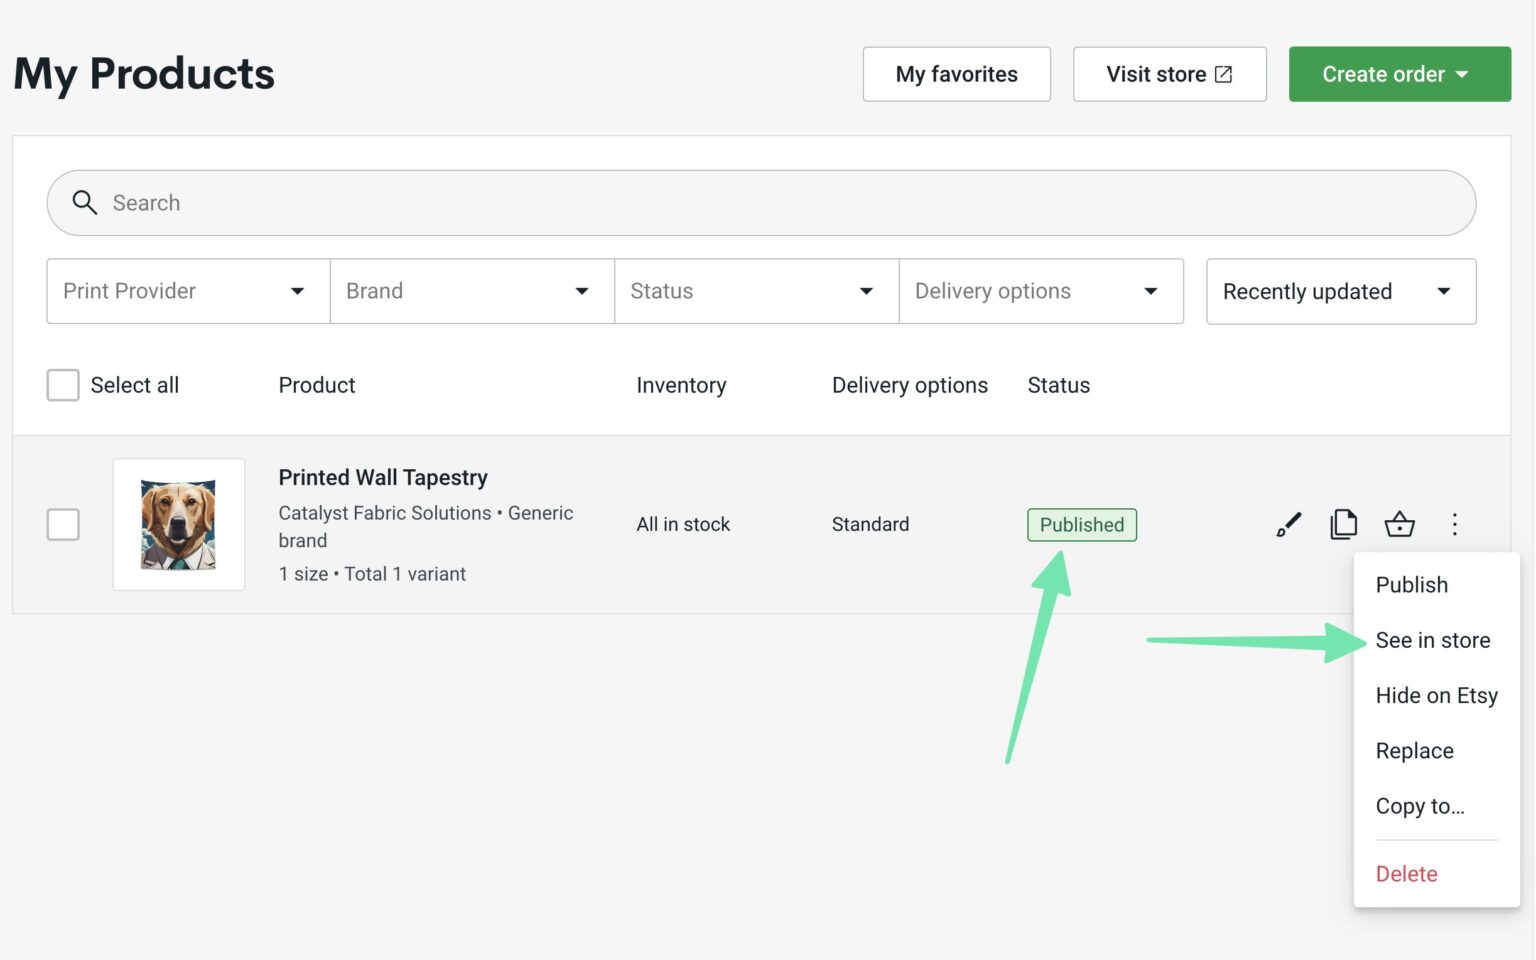The image size is (1536, 960).
Task: Select See in store from the menu
Action: 1432,640
